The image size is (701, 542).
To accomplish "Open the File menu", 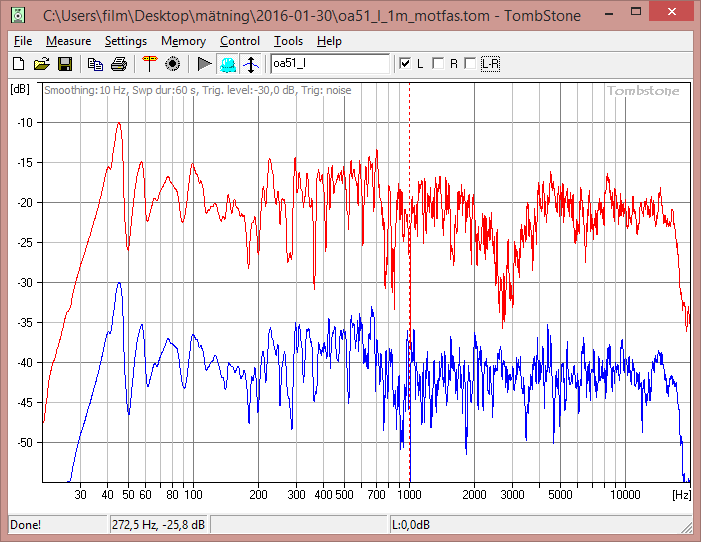I will (23, 41).
